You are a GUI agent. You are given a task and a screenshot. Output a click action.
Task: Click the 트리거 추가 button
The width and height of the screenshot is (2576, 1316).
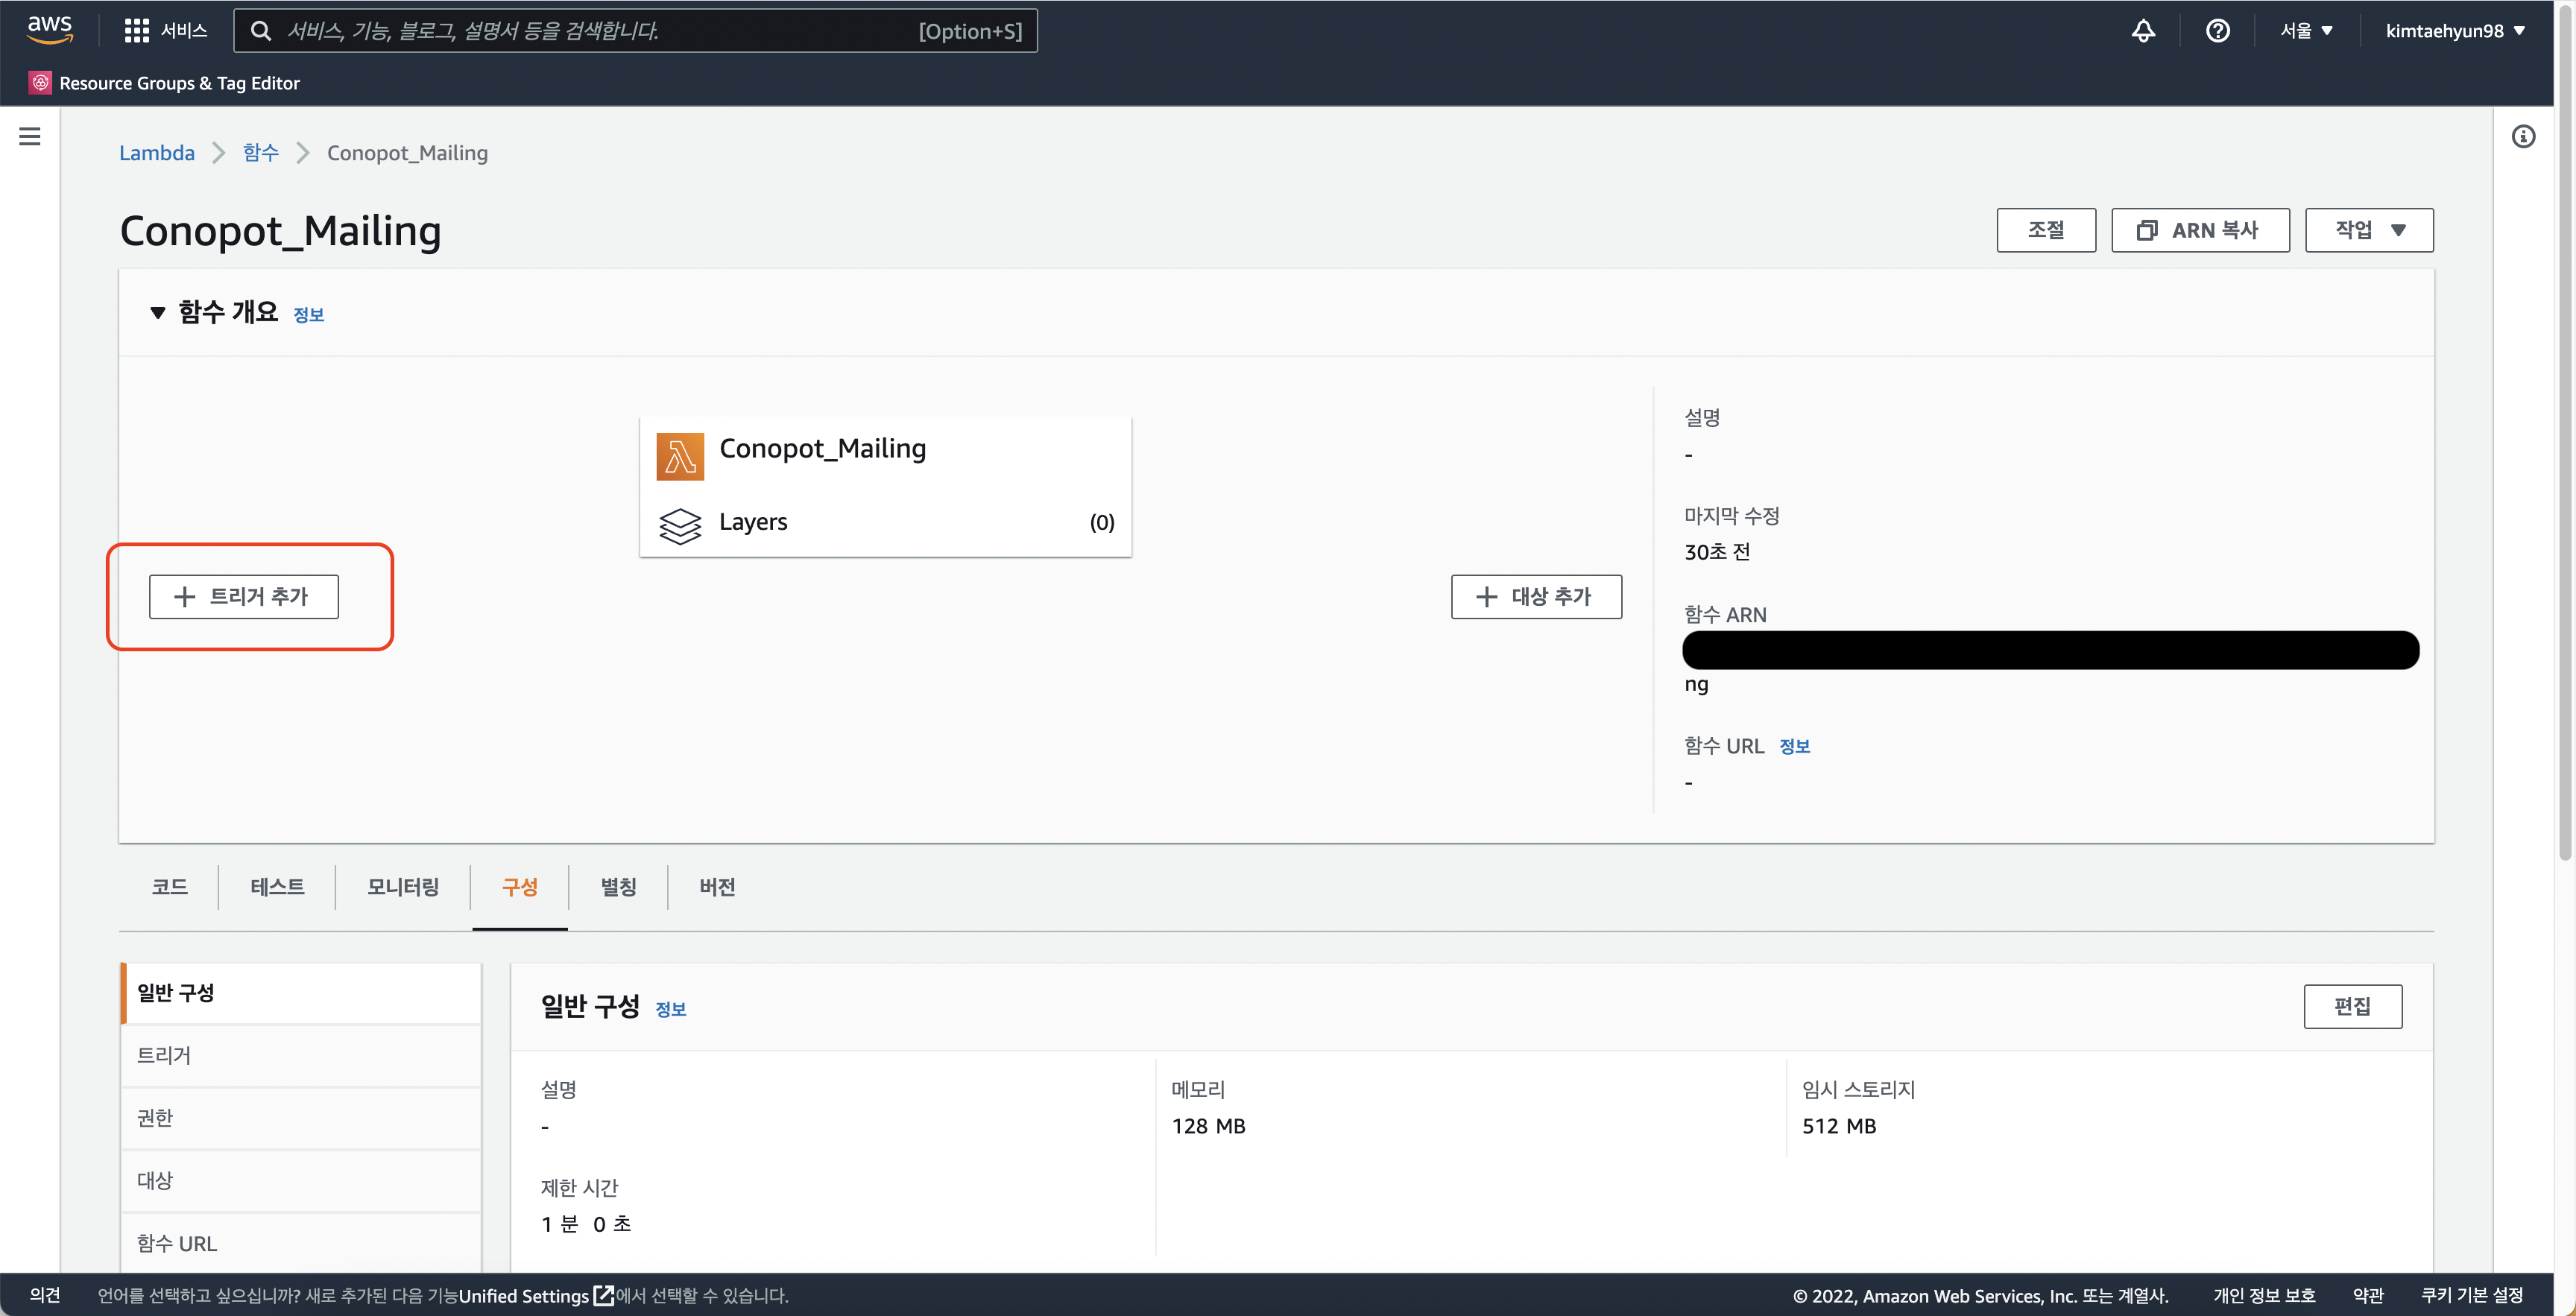coord(243,596)
